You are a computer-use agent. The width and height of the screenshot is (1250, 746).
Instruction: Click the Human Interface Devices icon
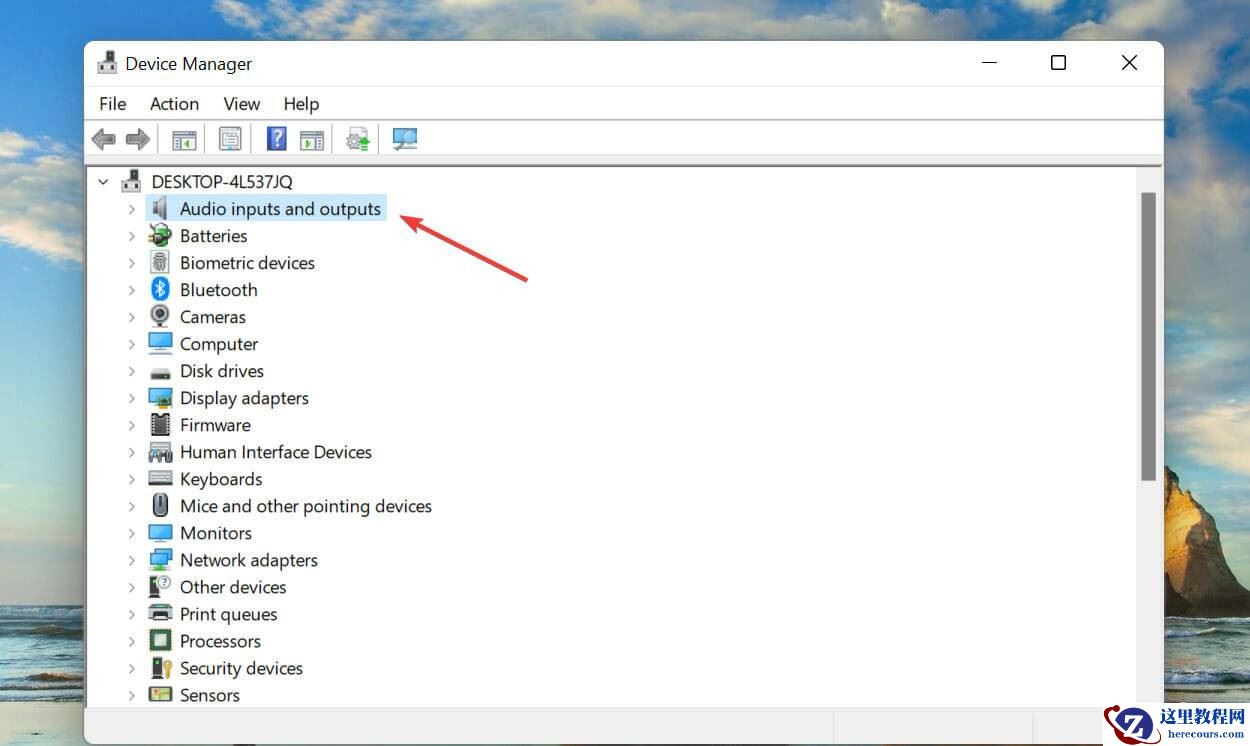coord(160,451)
